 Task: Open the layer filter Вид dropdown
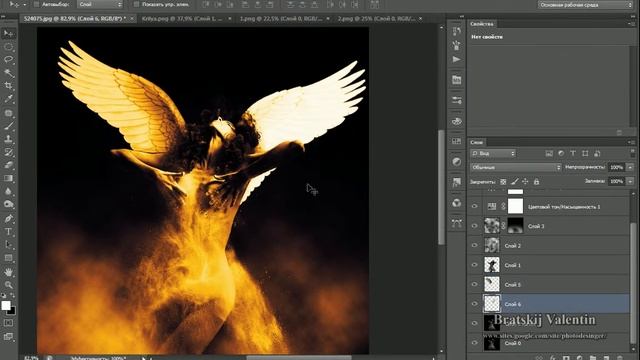[493, 153]
